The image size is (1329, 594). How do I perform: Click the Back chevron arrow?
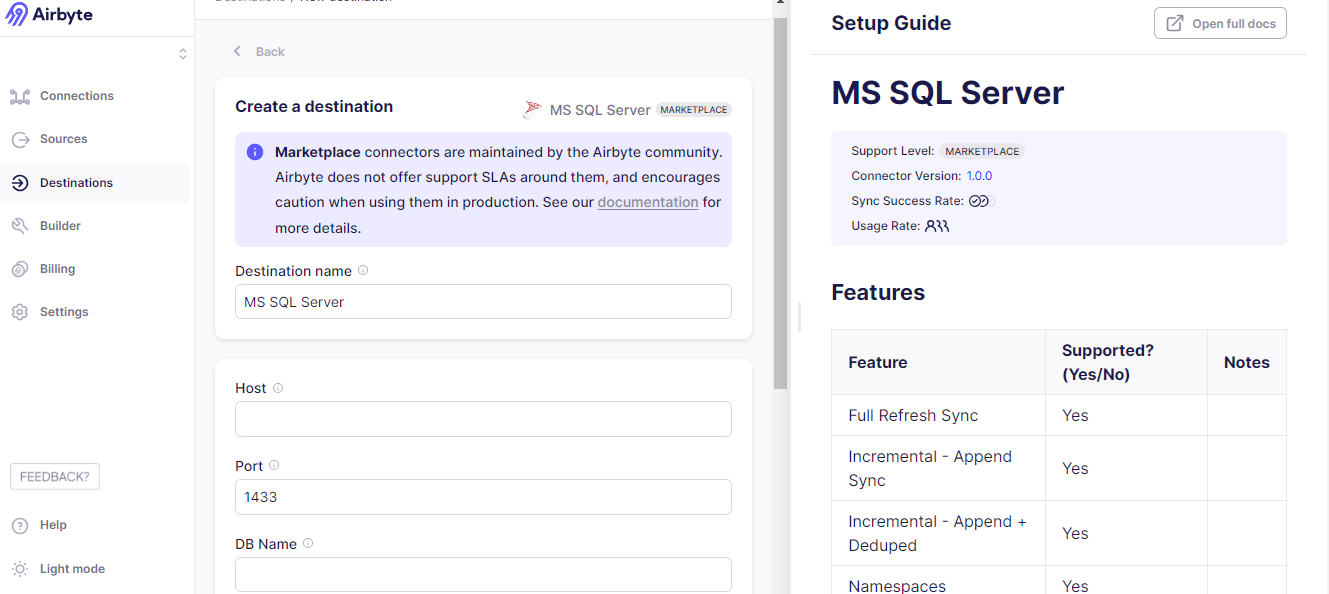[237, 51]
